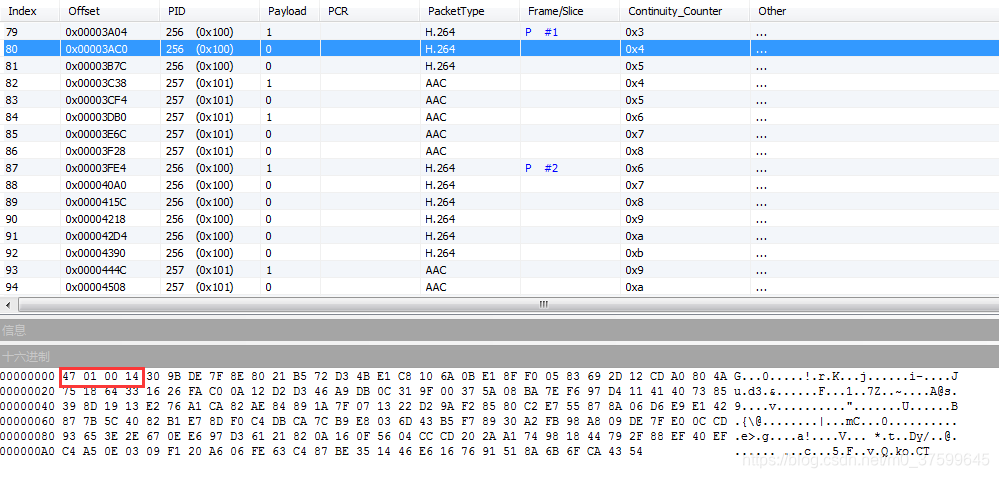Select the highlighted row index 80
This screenshot has height=478, width=999.
coord(500,49)
